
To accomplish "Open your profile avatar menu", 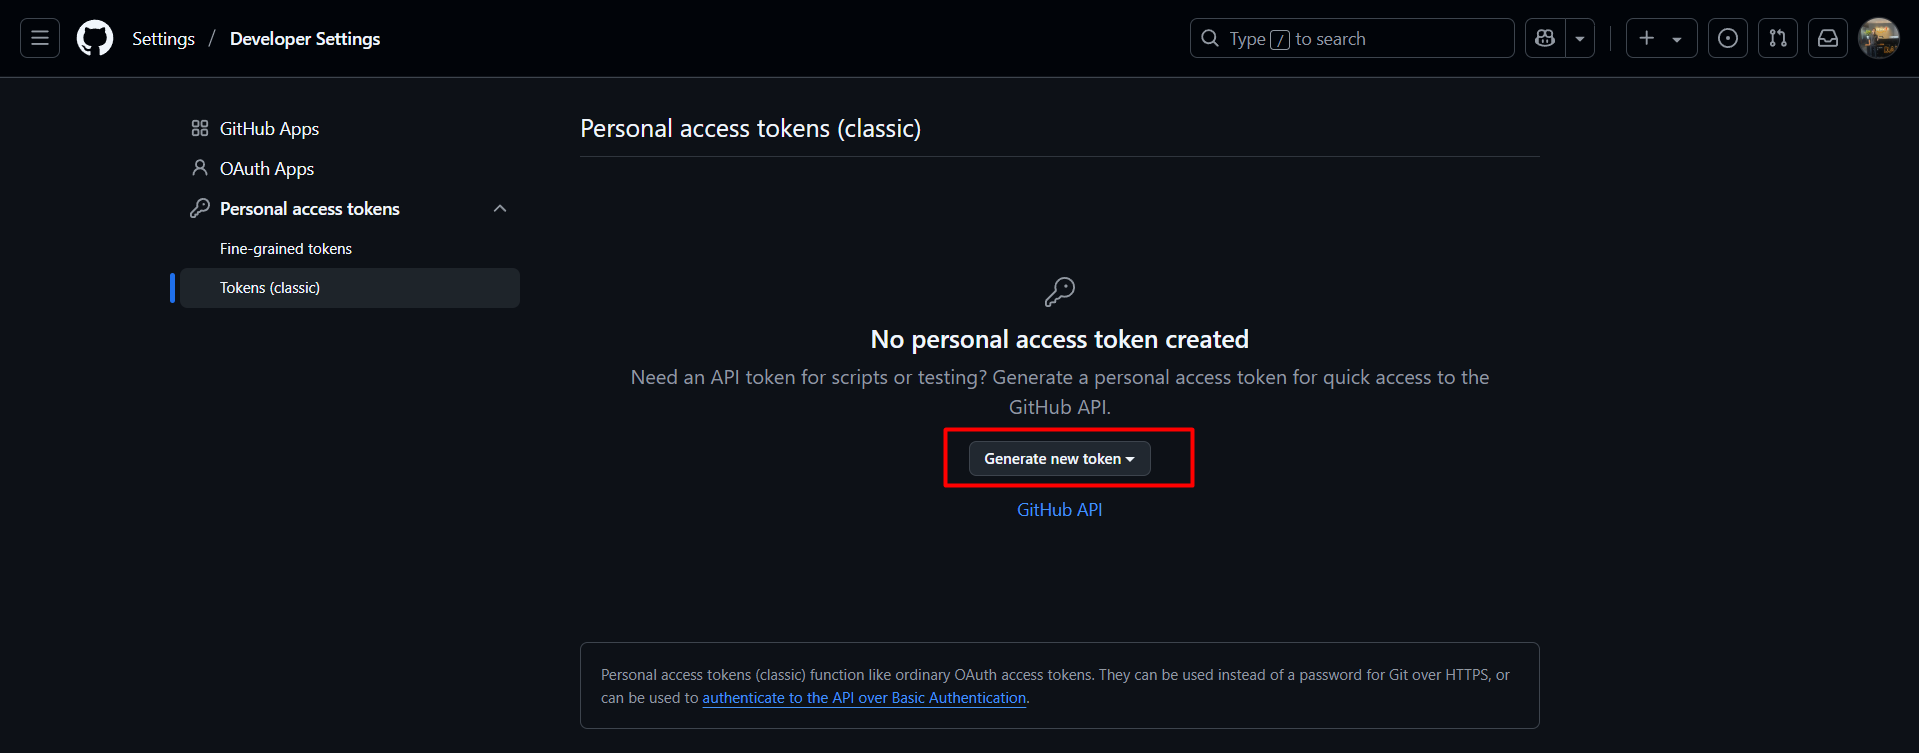I will click(x=1879, y=37).
